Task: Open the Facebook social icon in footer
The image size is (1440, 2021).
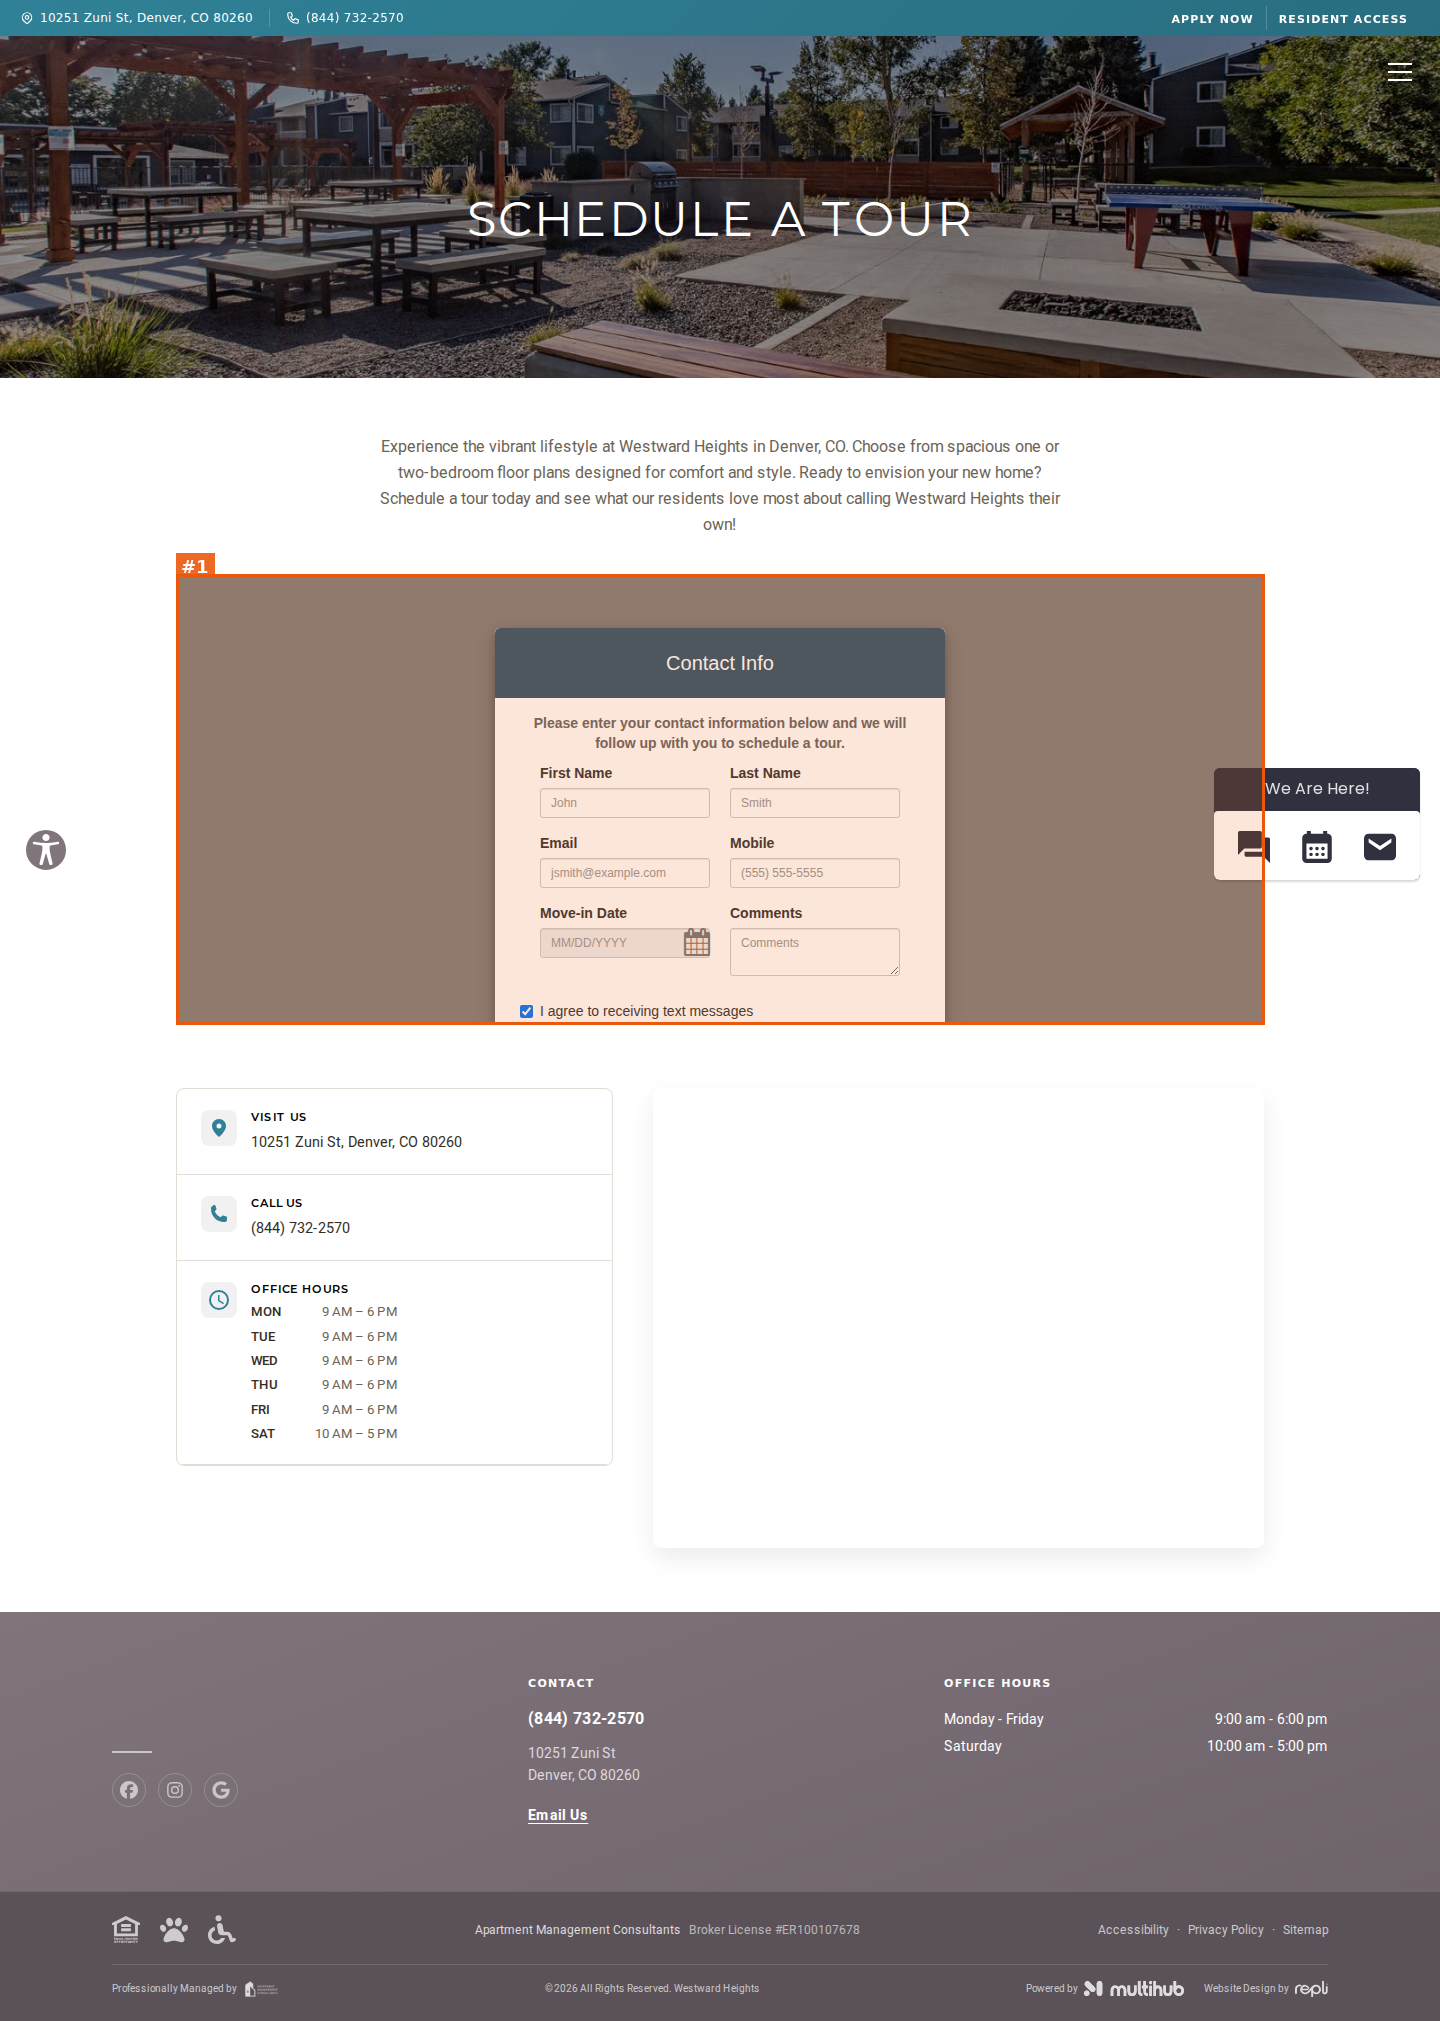Action: [129, 1790]
